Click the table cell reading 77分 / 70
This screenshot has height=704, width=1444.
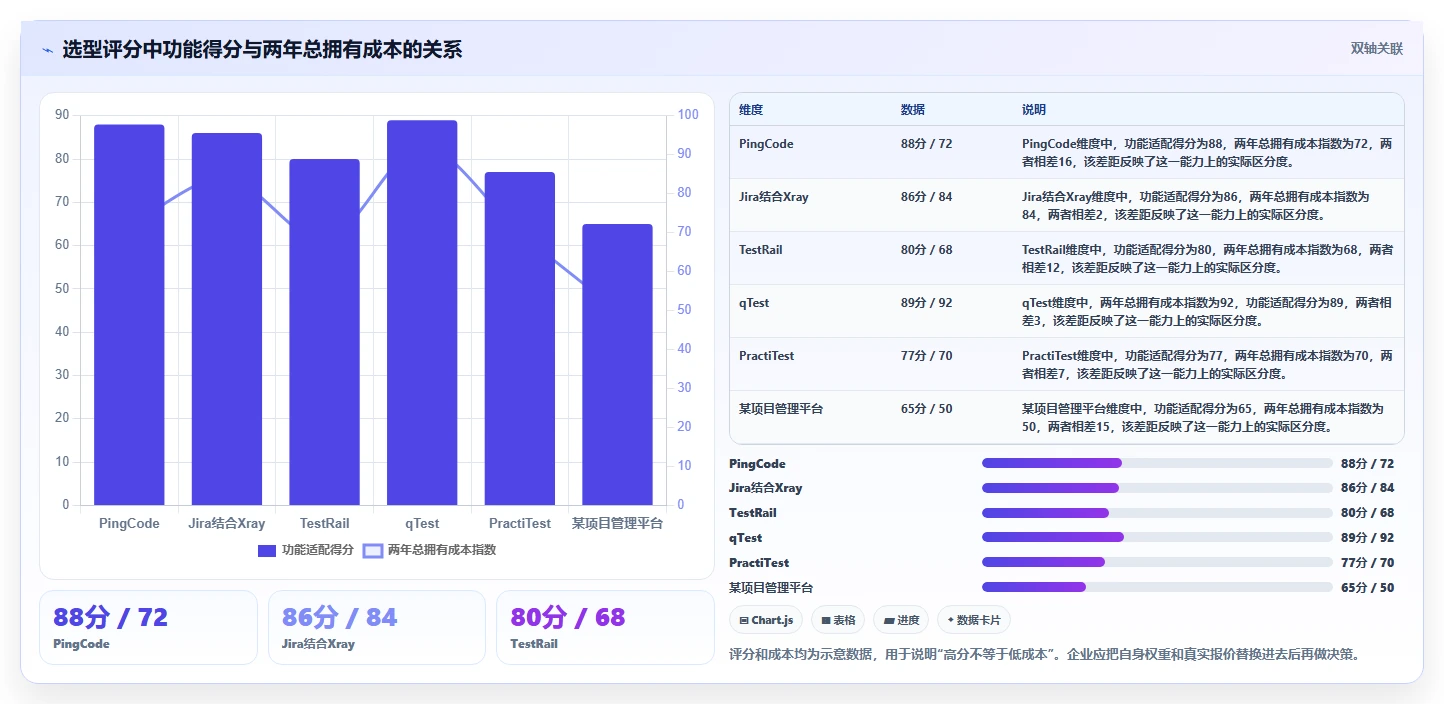pyautogui.click(x=926, y=356)
